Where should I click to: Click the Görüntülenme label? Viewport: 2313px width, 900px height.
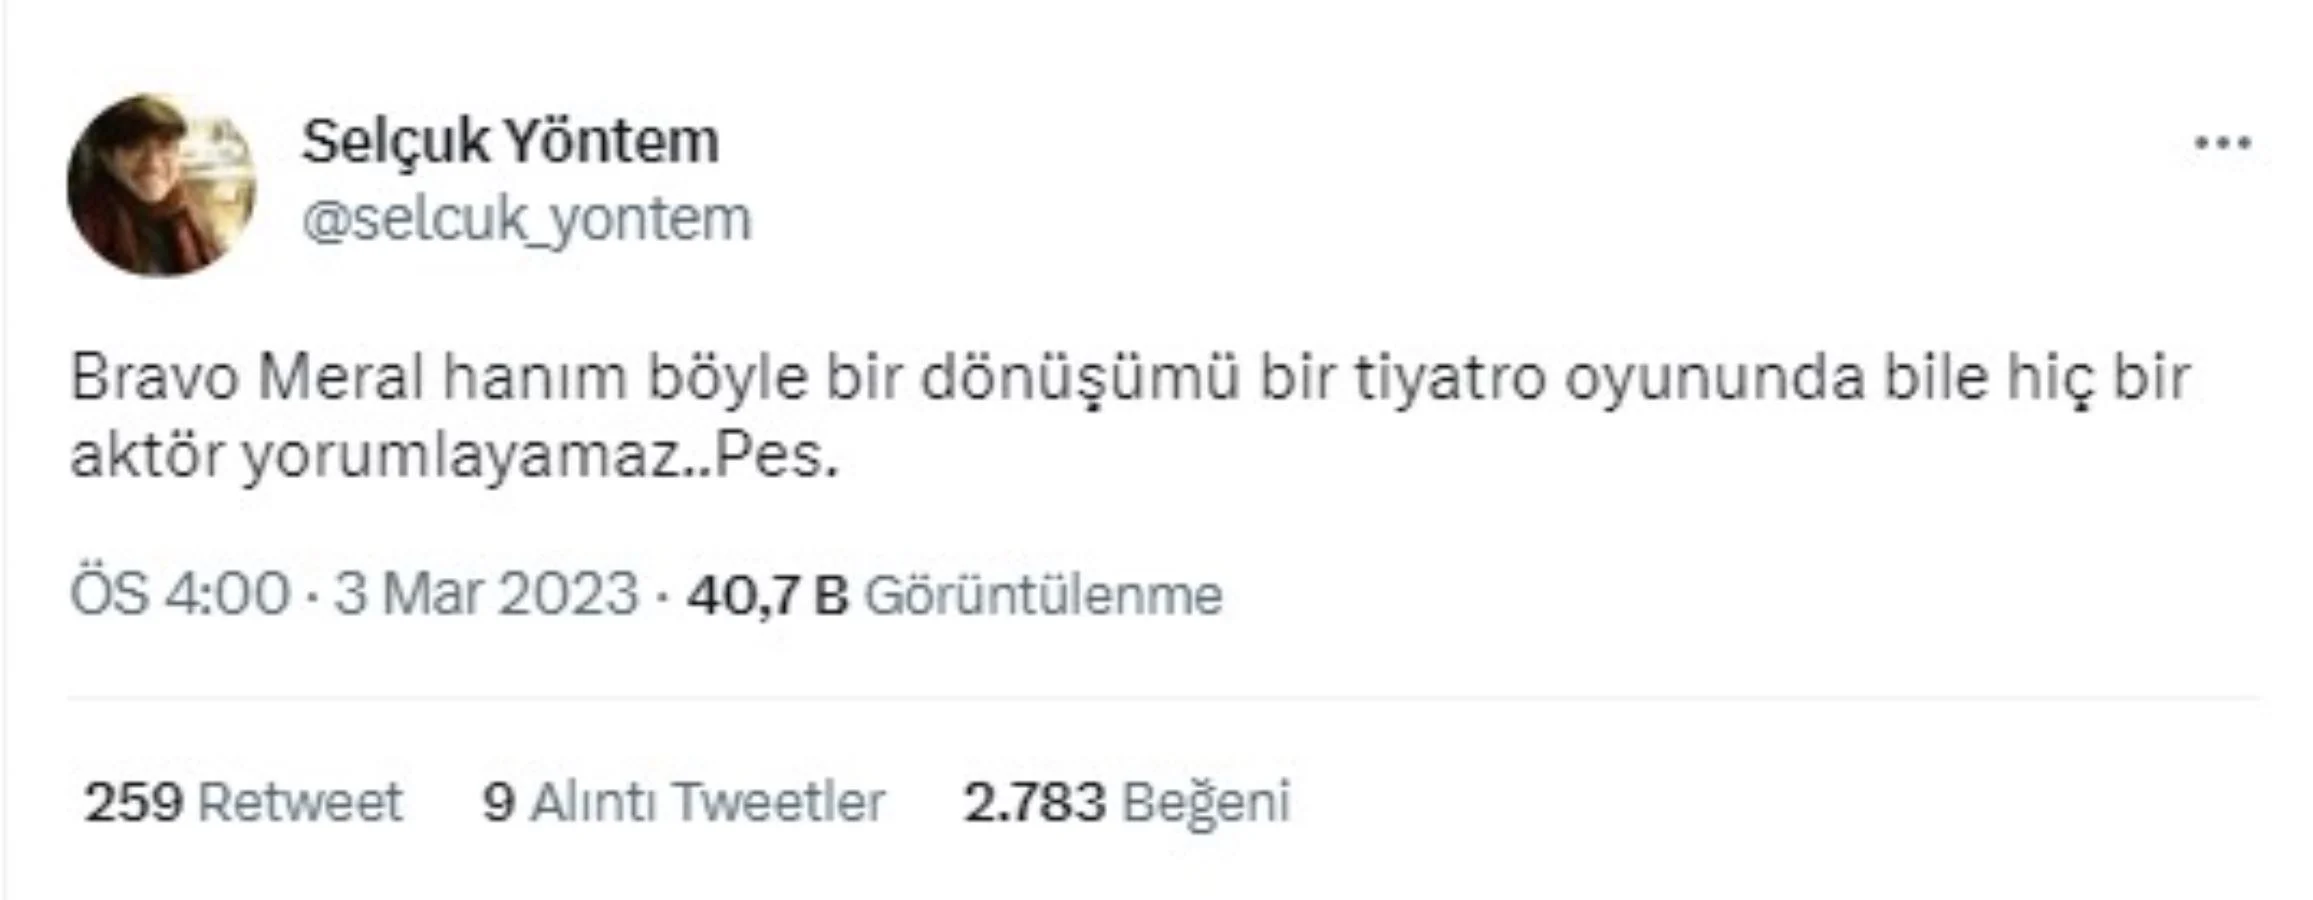[x=1043, y=595]
